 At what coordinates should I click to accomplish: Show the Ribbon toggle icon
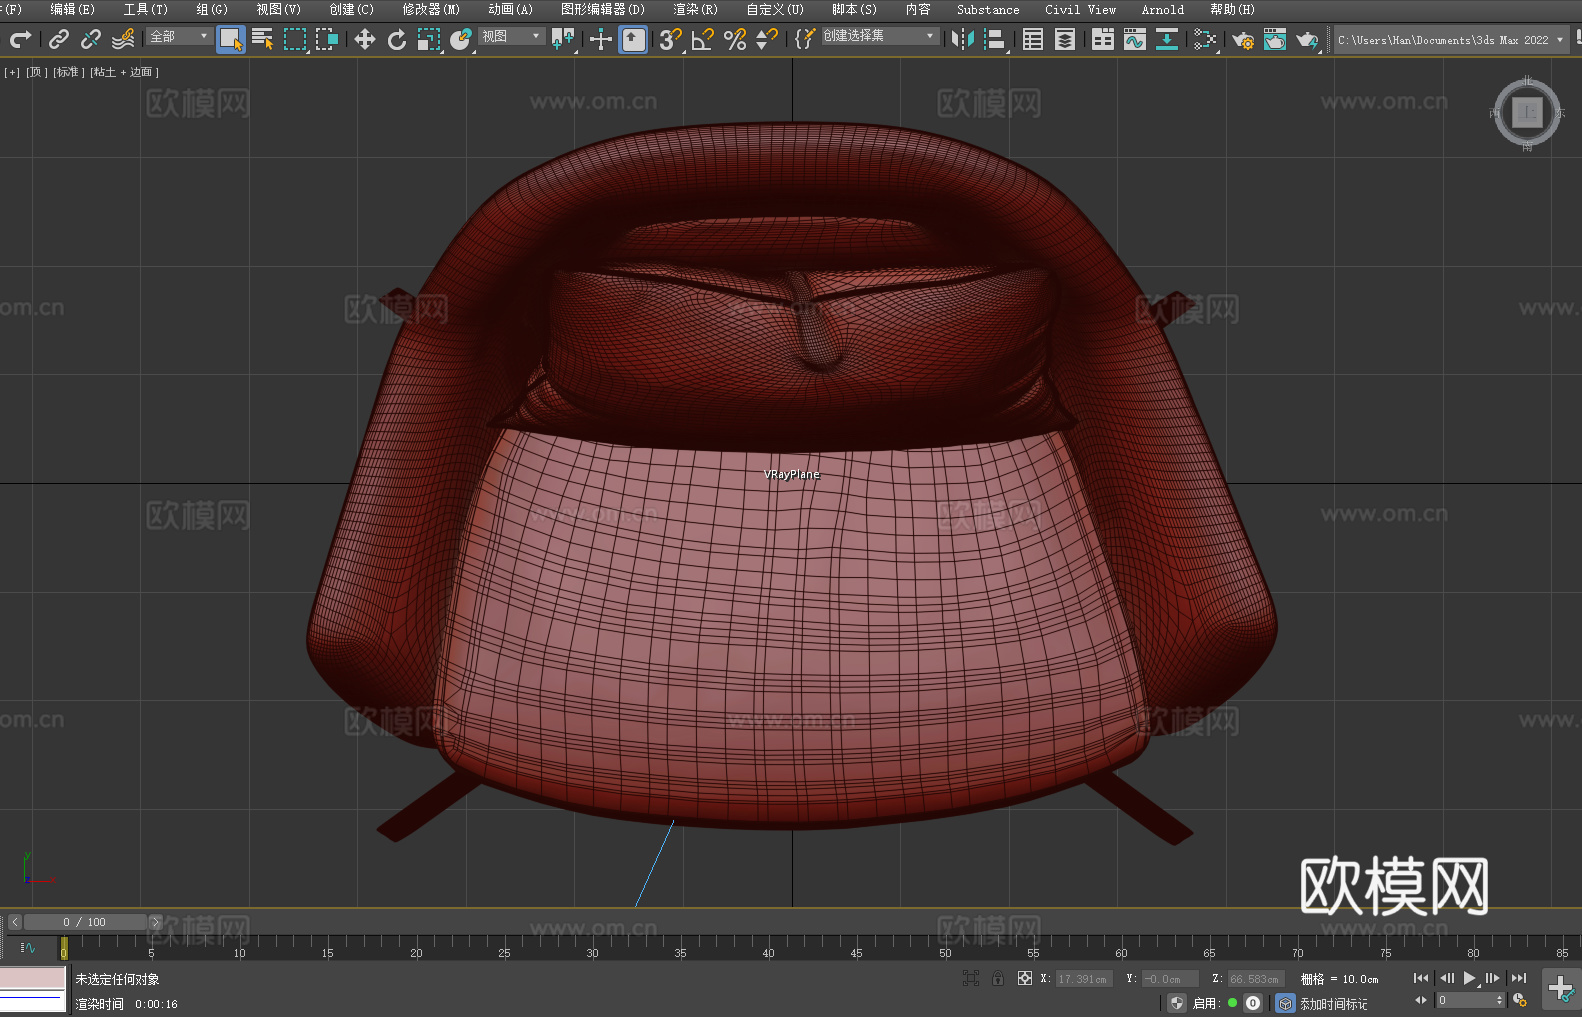click(1103, 39)
